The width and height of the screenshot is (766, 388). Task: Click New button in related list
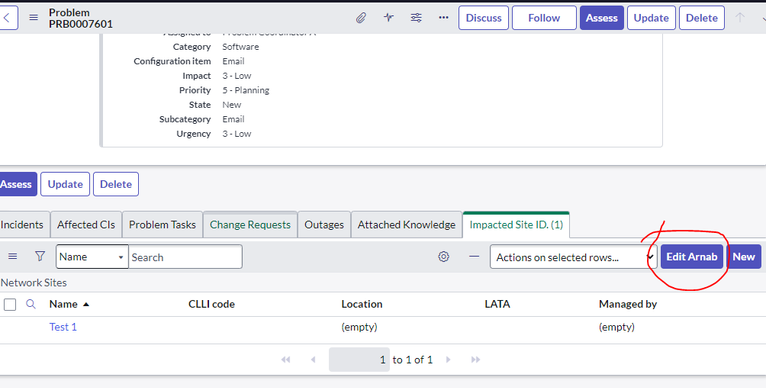pyautogui.click(x=744, y=257)
